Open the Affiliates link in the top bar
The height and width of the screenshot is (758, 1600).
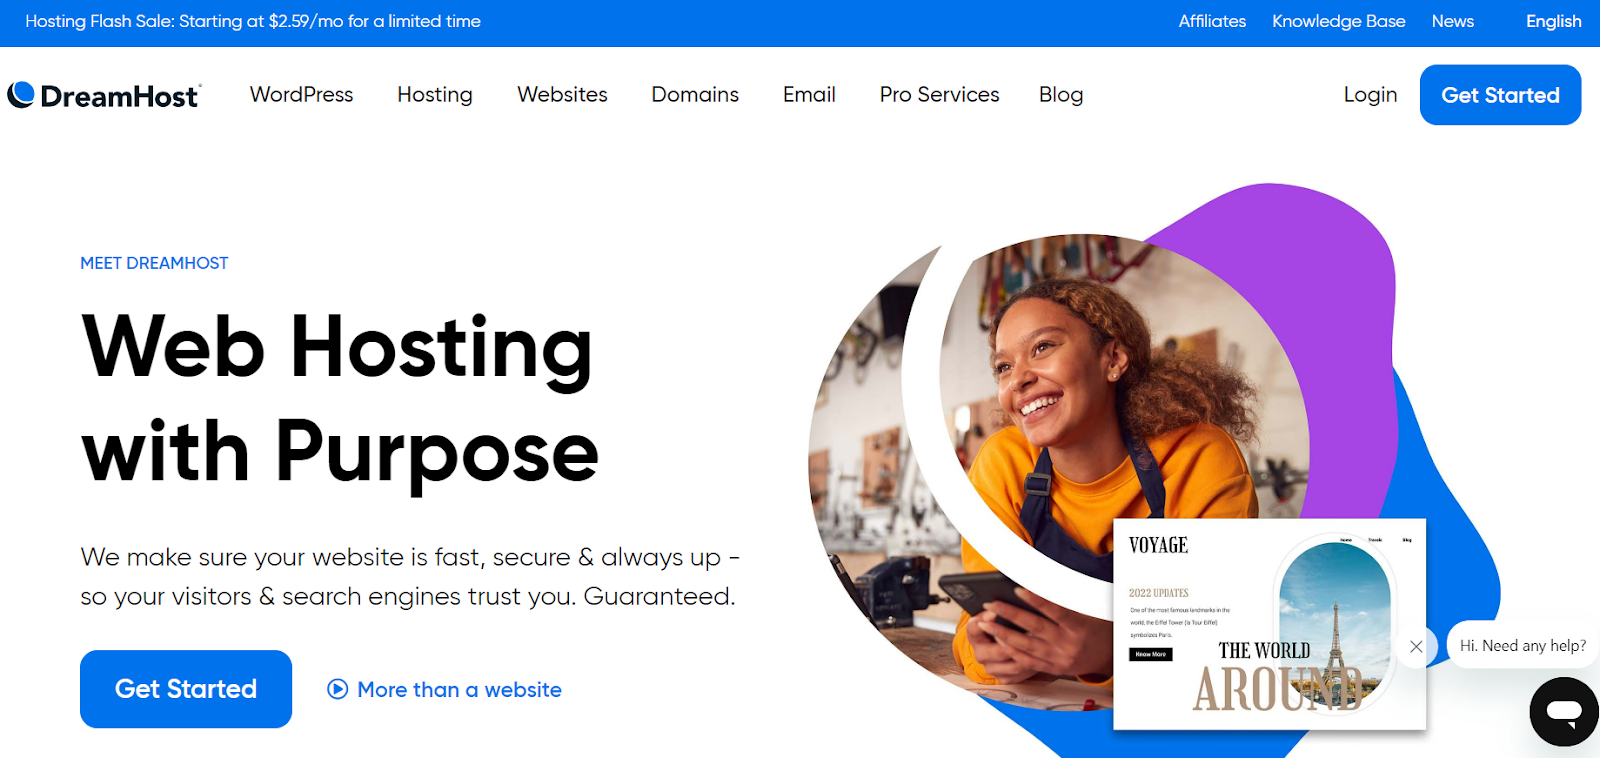(1212, 21)
